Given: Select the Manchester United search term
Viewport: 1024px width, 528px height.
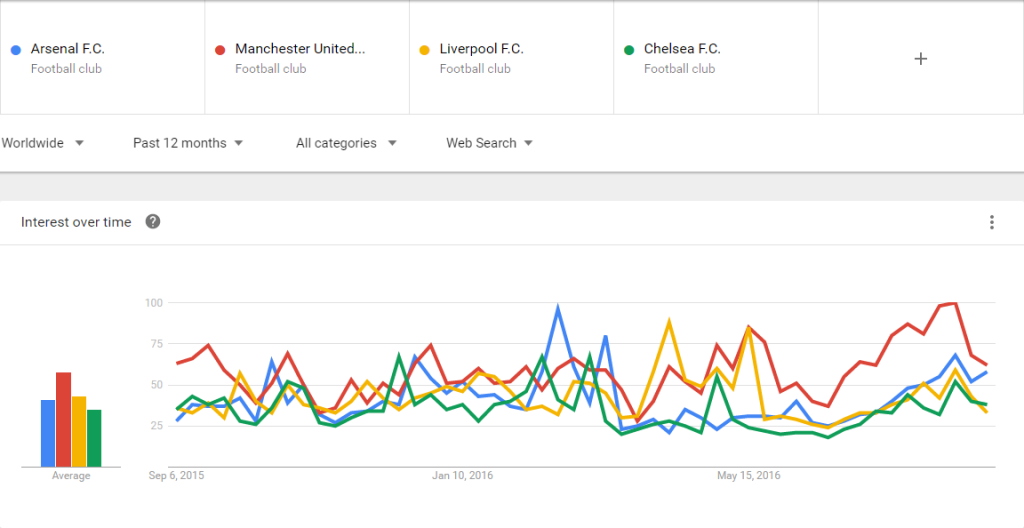Looking at the screenshot, I should pyautogui.click(x=300, y=49).
